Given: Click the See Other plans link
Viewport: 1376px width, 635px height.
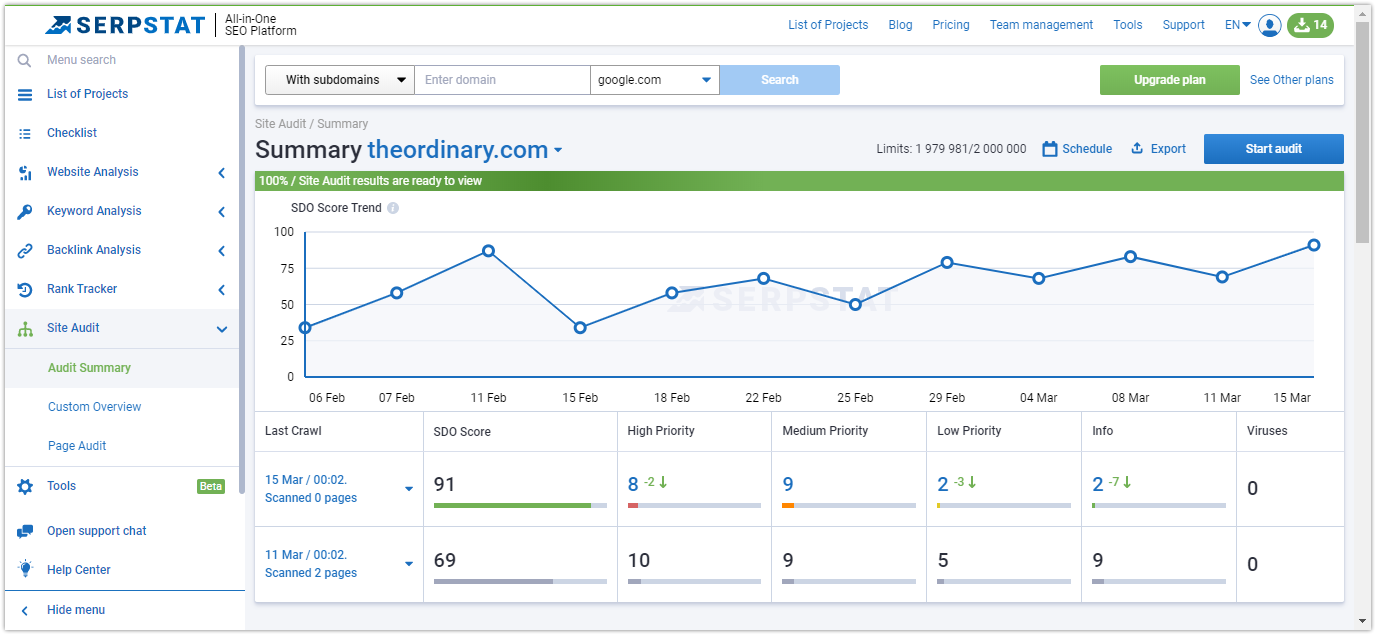Looking at the screenshot, I should coord(1292,80).
